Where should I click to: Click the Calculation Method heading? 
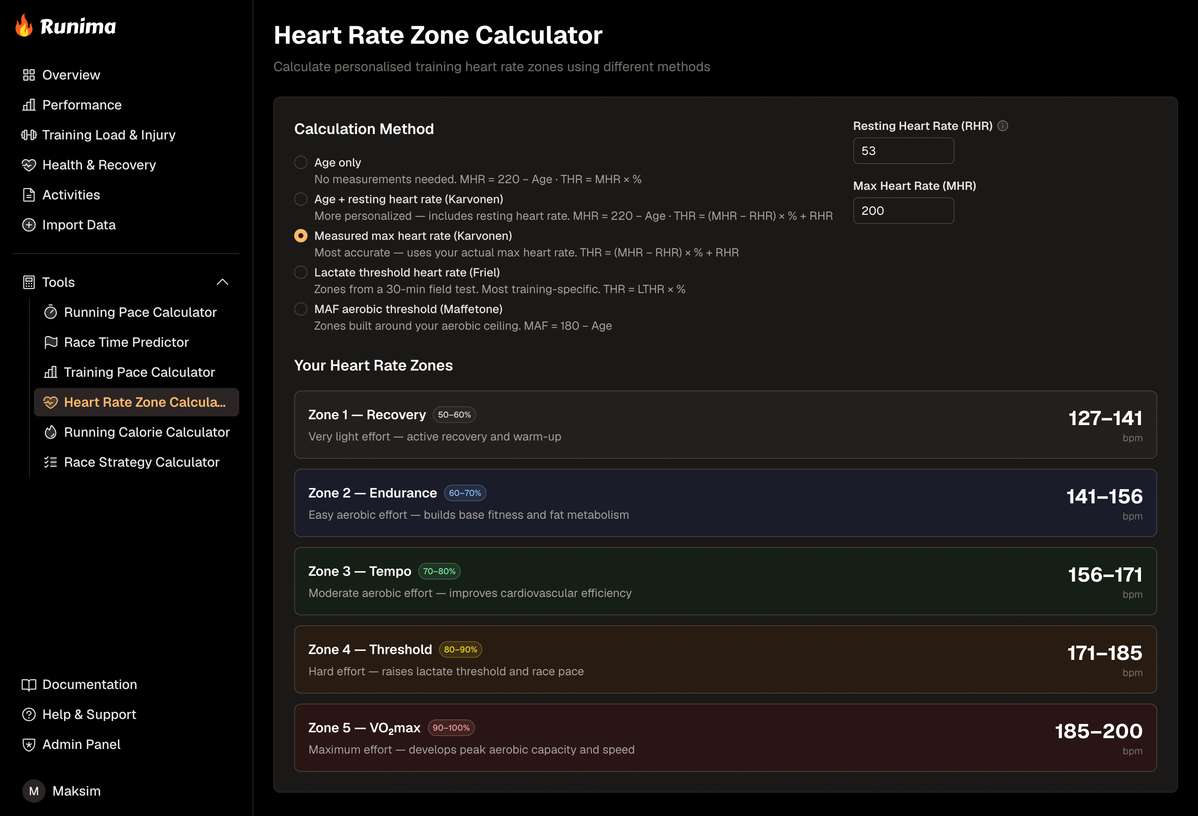coord(364,129)
